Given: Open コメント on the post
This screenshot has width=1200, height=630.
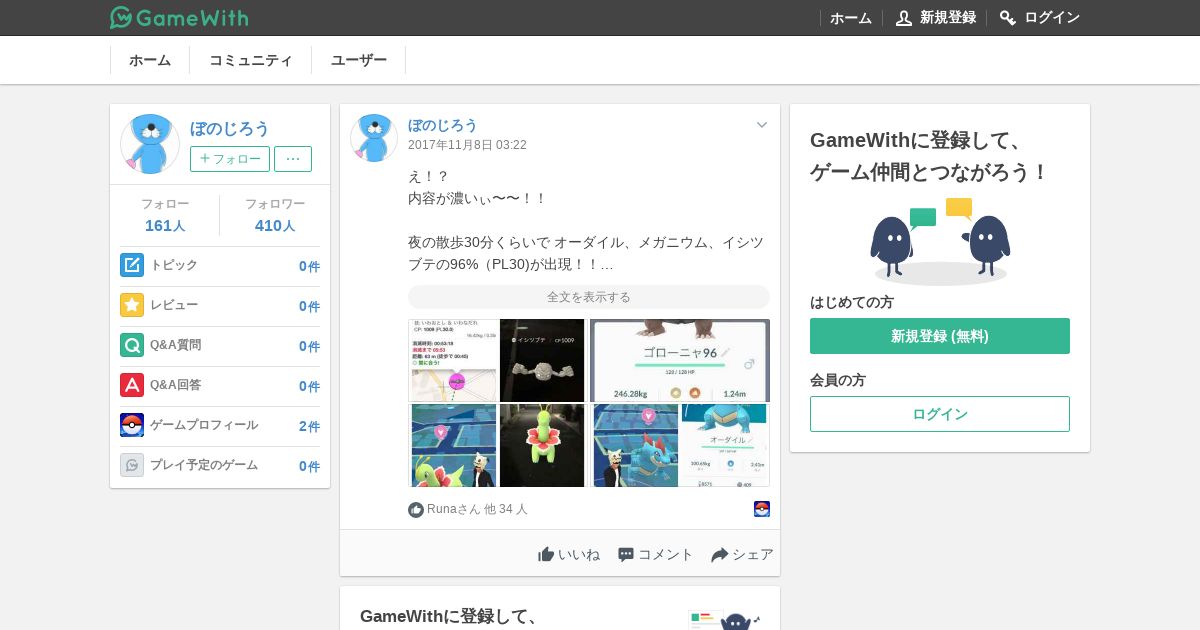Looking at the screenshot, I should pos(655,554).
